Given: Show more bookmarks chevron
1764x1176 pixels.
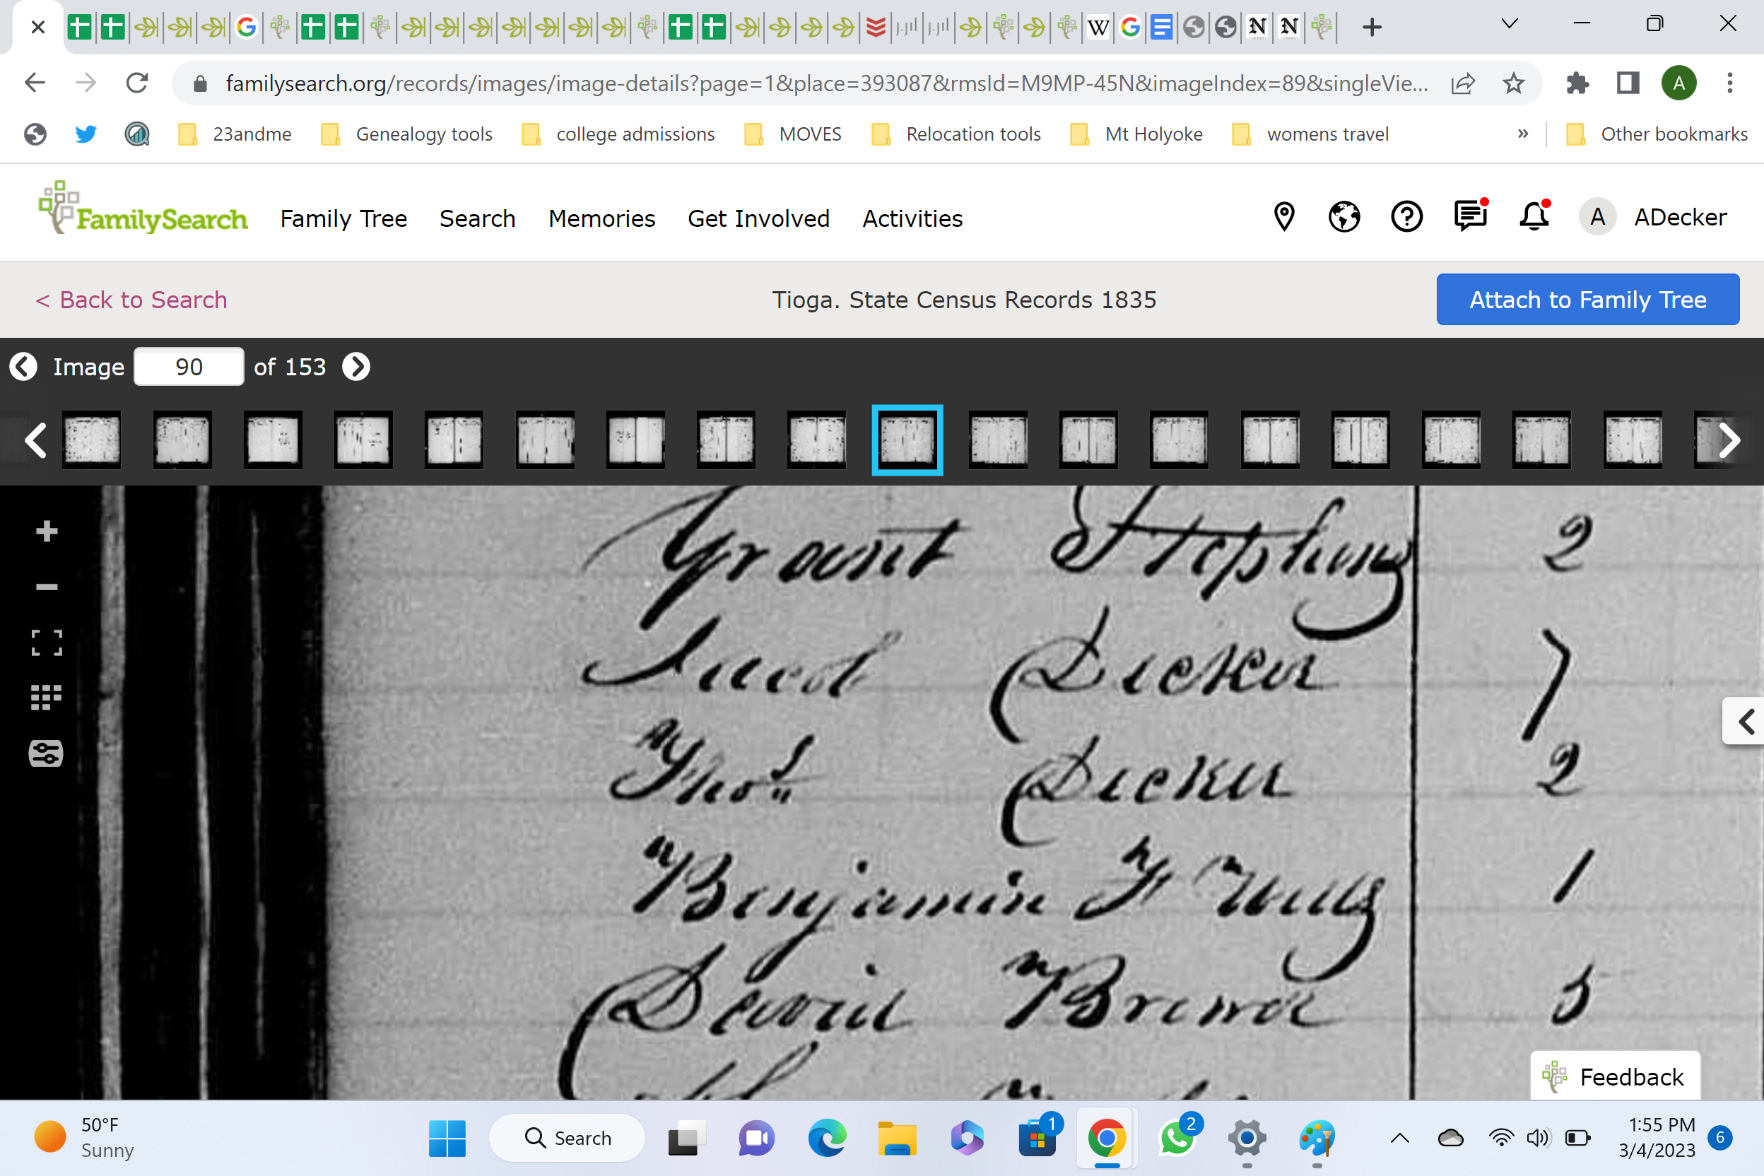Looking at the screenshot, I should click(1523, 134).
